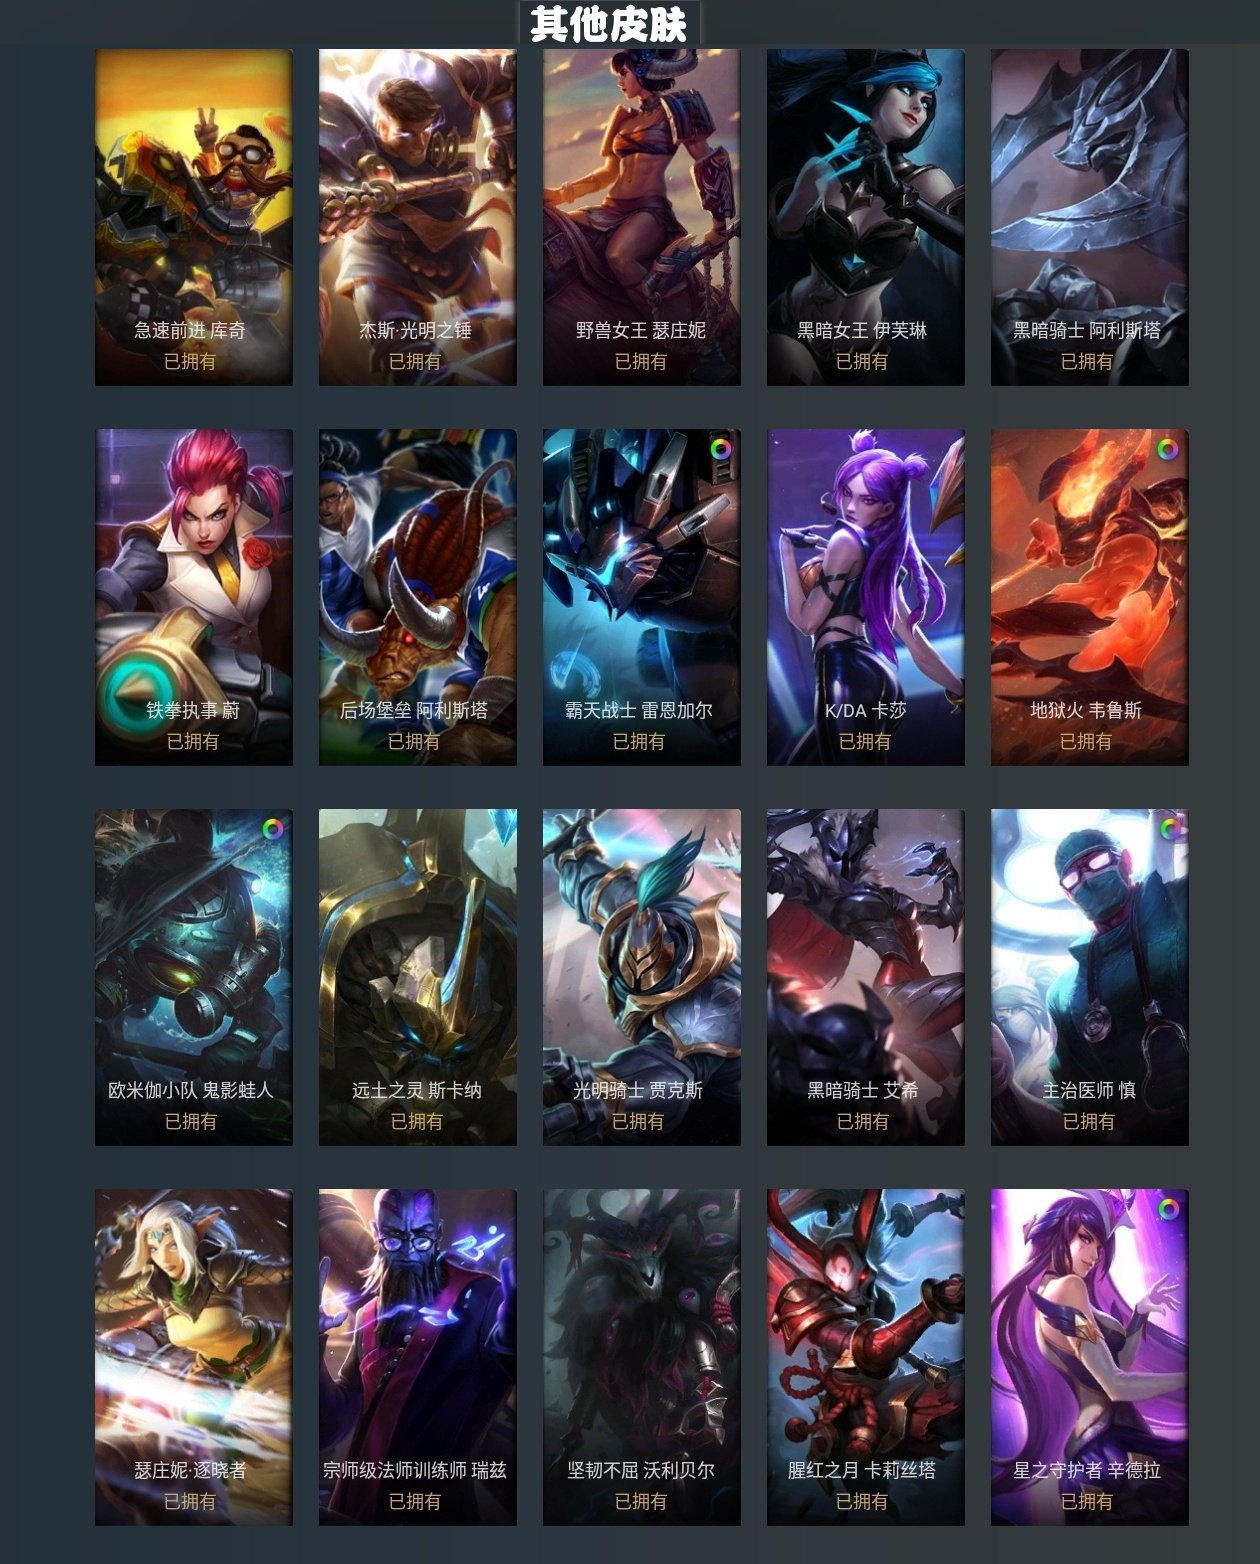This screenshot has height=1564, width=1260.
Task: Click 已拥有 label under 宗师级法师训练师 瑞兹
Action: (x=415, y=1501)
